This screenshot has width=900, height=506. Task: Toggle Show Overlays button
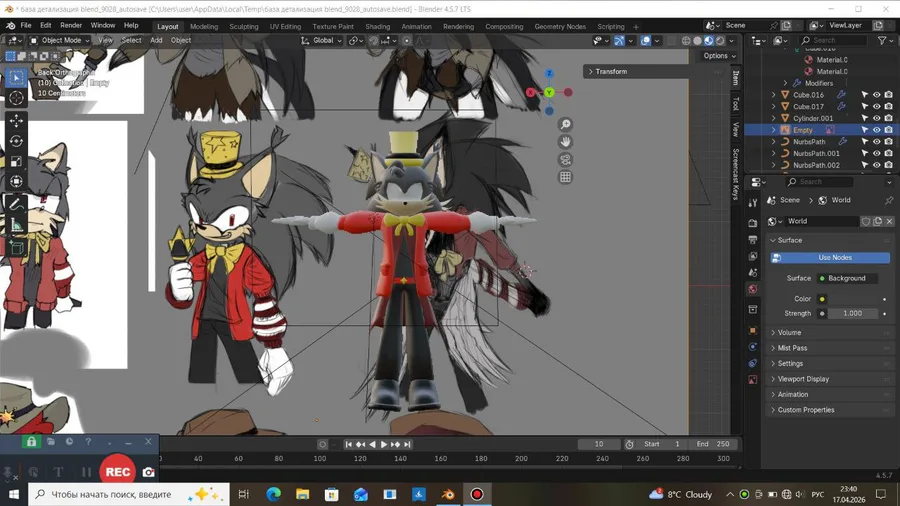click(x=646, y=41)
